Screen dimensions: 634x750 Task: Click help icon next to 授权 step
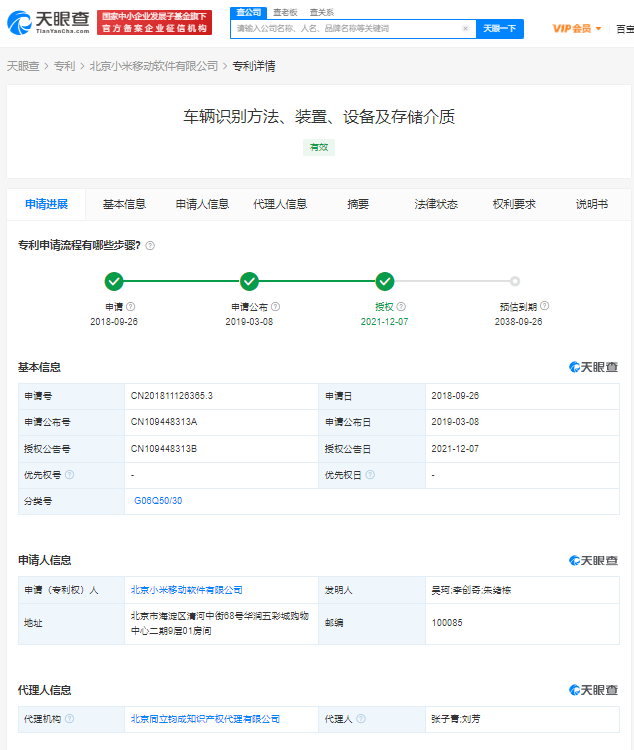pyautogui.click(x=400, y=307)
